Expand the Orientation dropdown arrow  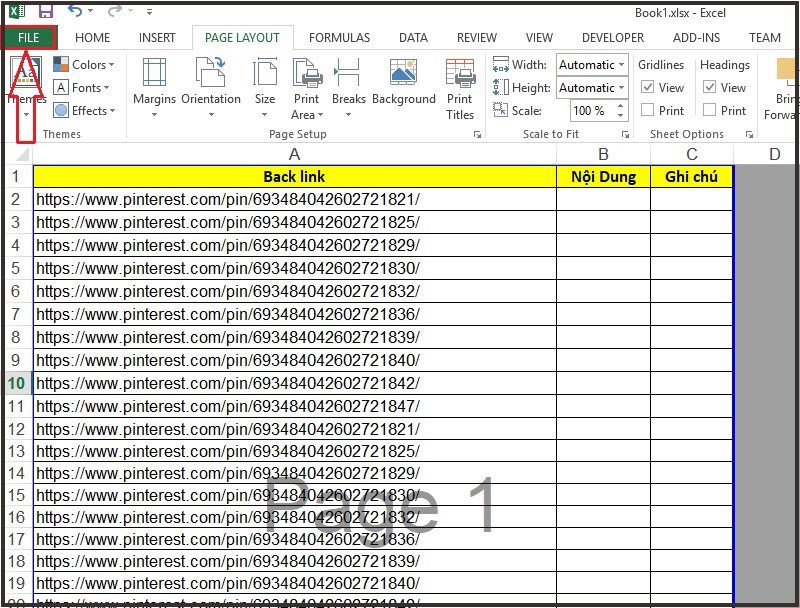[x=211, y=115]
